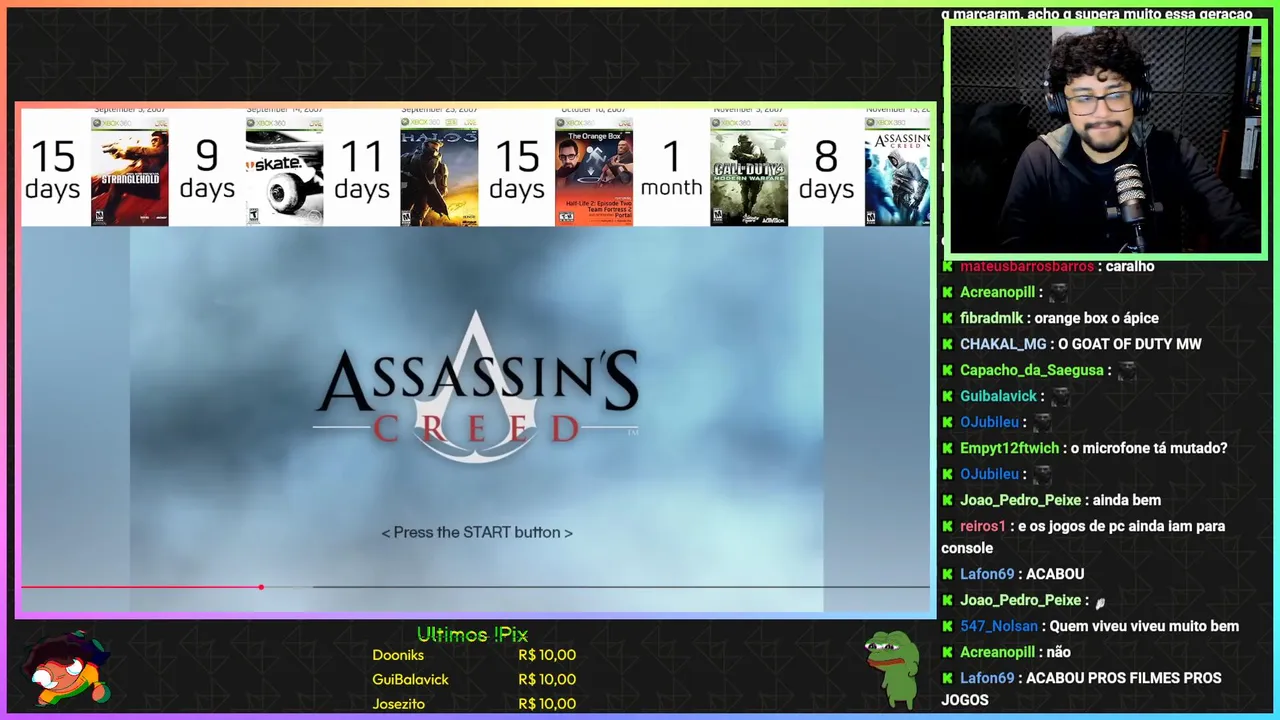Click CHAKAL_MG username
Screen dimensions: 1280x720
coord(1003,345)
